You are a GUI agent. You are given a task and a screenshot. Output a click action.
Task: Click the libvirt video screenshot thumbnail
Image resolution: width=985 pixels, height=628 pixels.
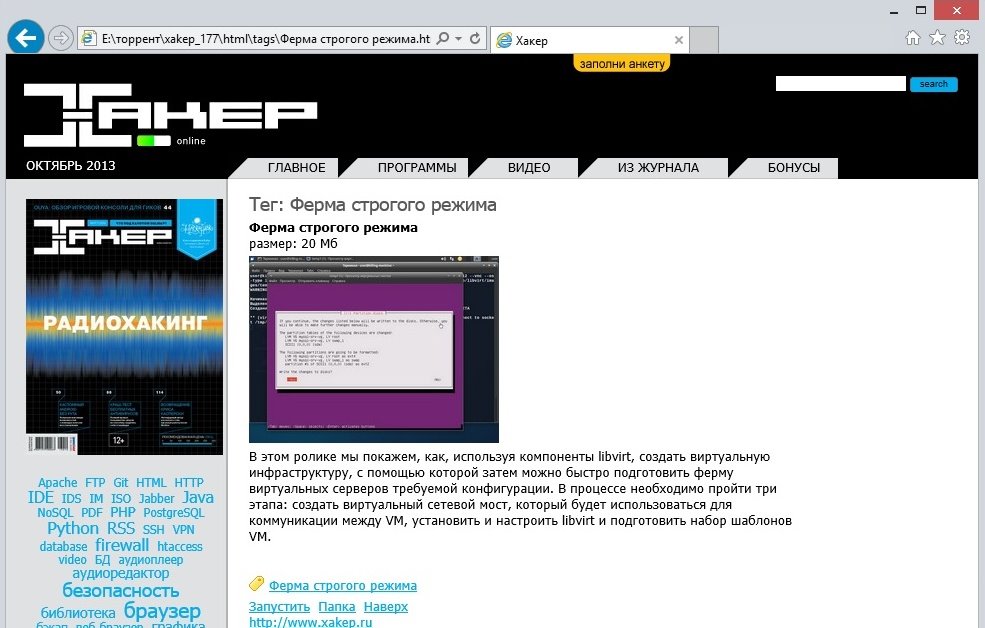[x=374, y=349]
